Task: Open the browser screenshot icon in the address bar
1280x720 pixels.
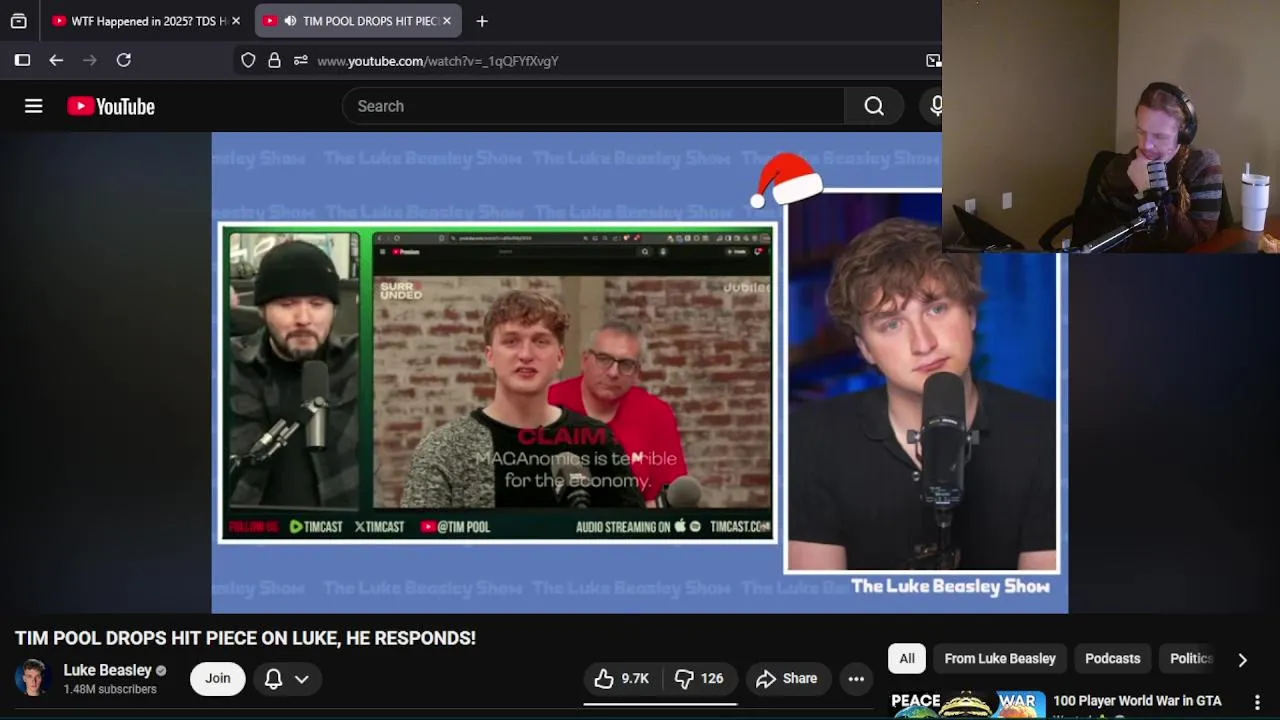Action: (933, 61)
